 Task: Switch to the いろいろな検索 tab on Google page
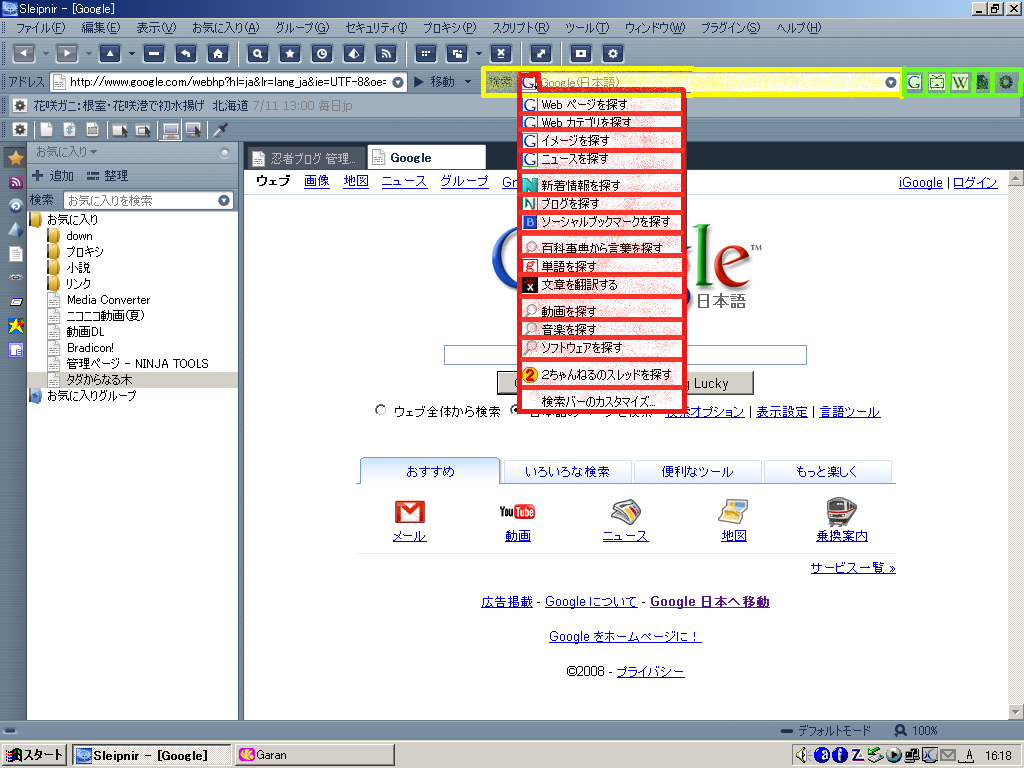(567, 472)
